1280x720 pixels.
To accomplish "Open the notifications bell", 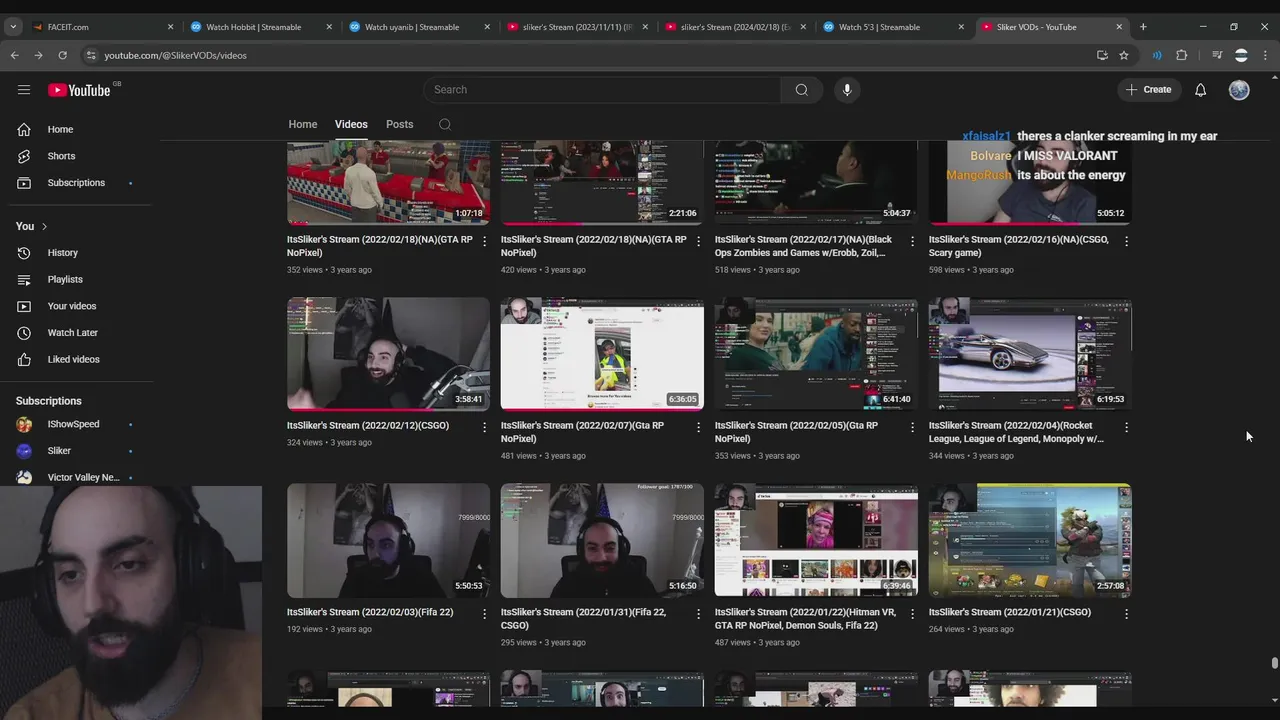I will pyautogui.click(x=1200, y=90).
